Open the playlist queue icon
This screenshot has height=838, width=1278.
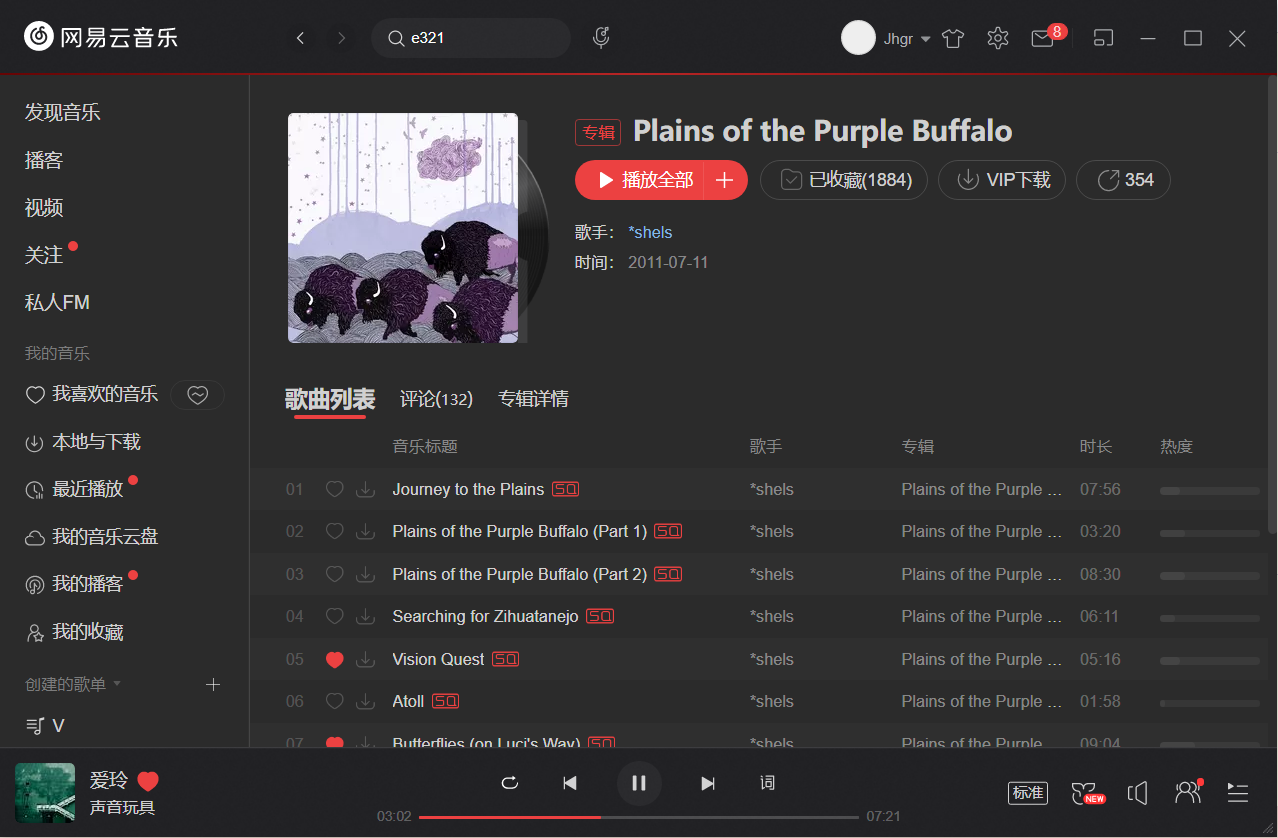tap(1238, 793)
